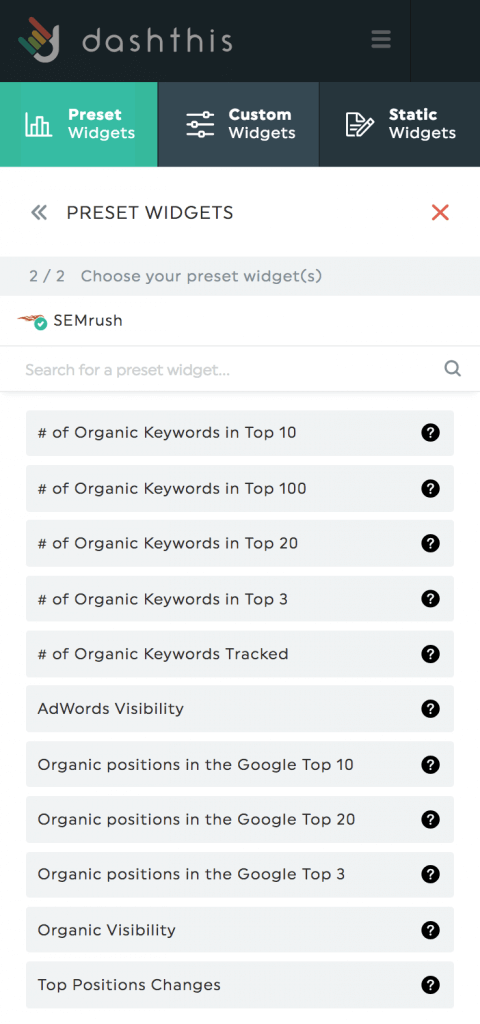Open help for Organic Keywords in Top 10
The width and height of the screenshot is (480, 1024).
click(x=430, y=432)
